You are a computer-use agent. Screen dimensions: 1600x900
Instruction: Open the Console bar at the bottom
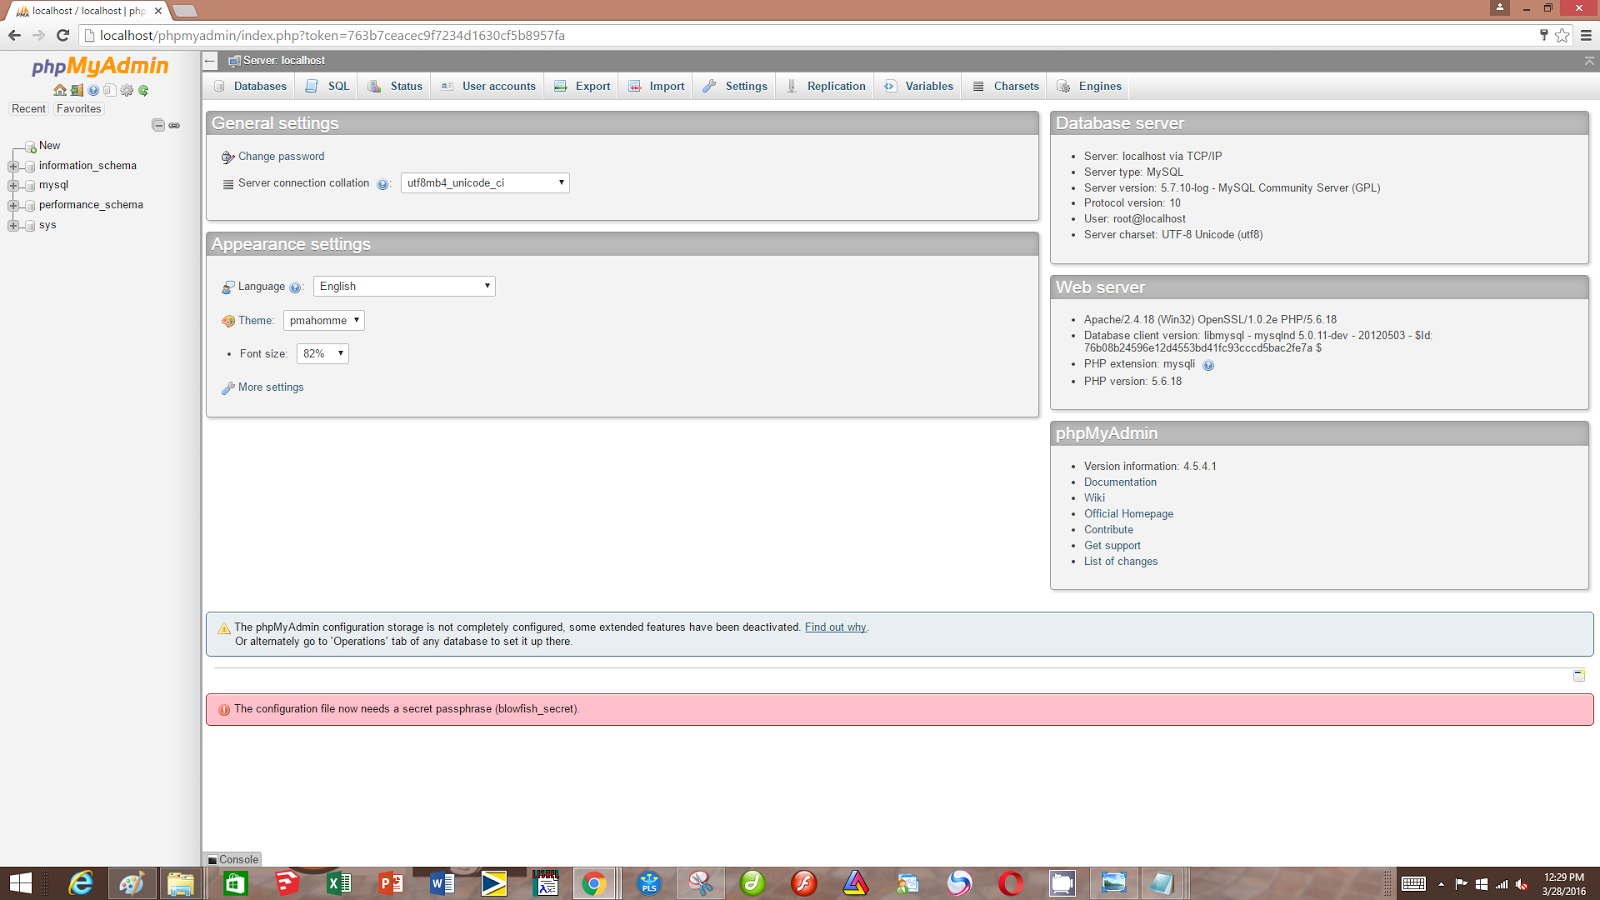pyautogui.click(x=233, y=860)
